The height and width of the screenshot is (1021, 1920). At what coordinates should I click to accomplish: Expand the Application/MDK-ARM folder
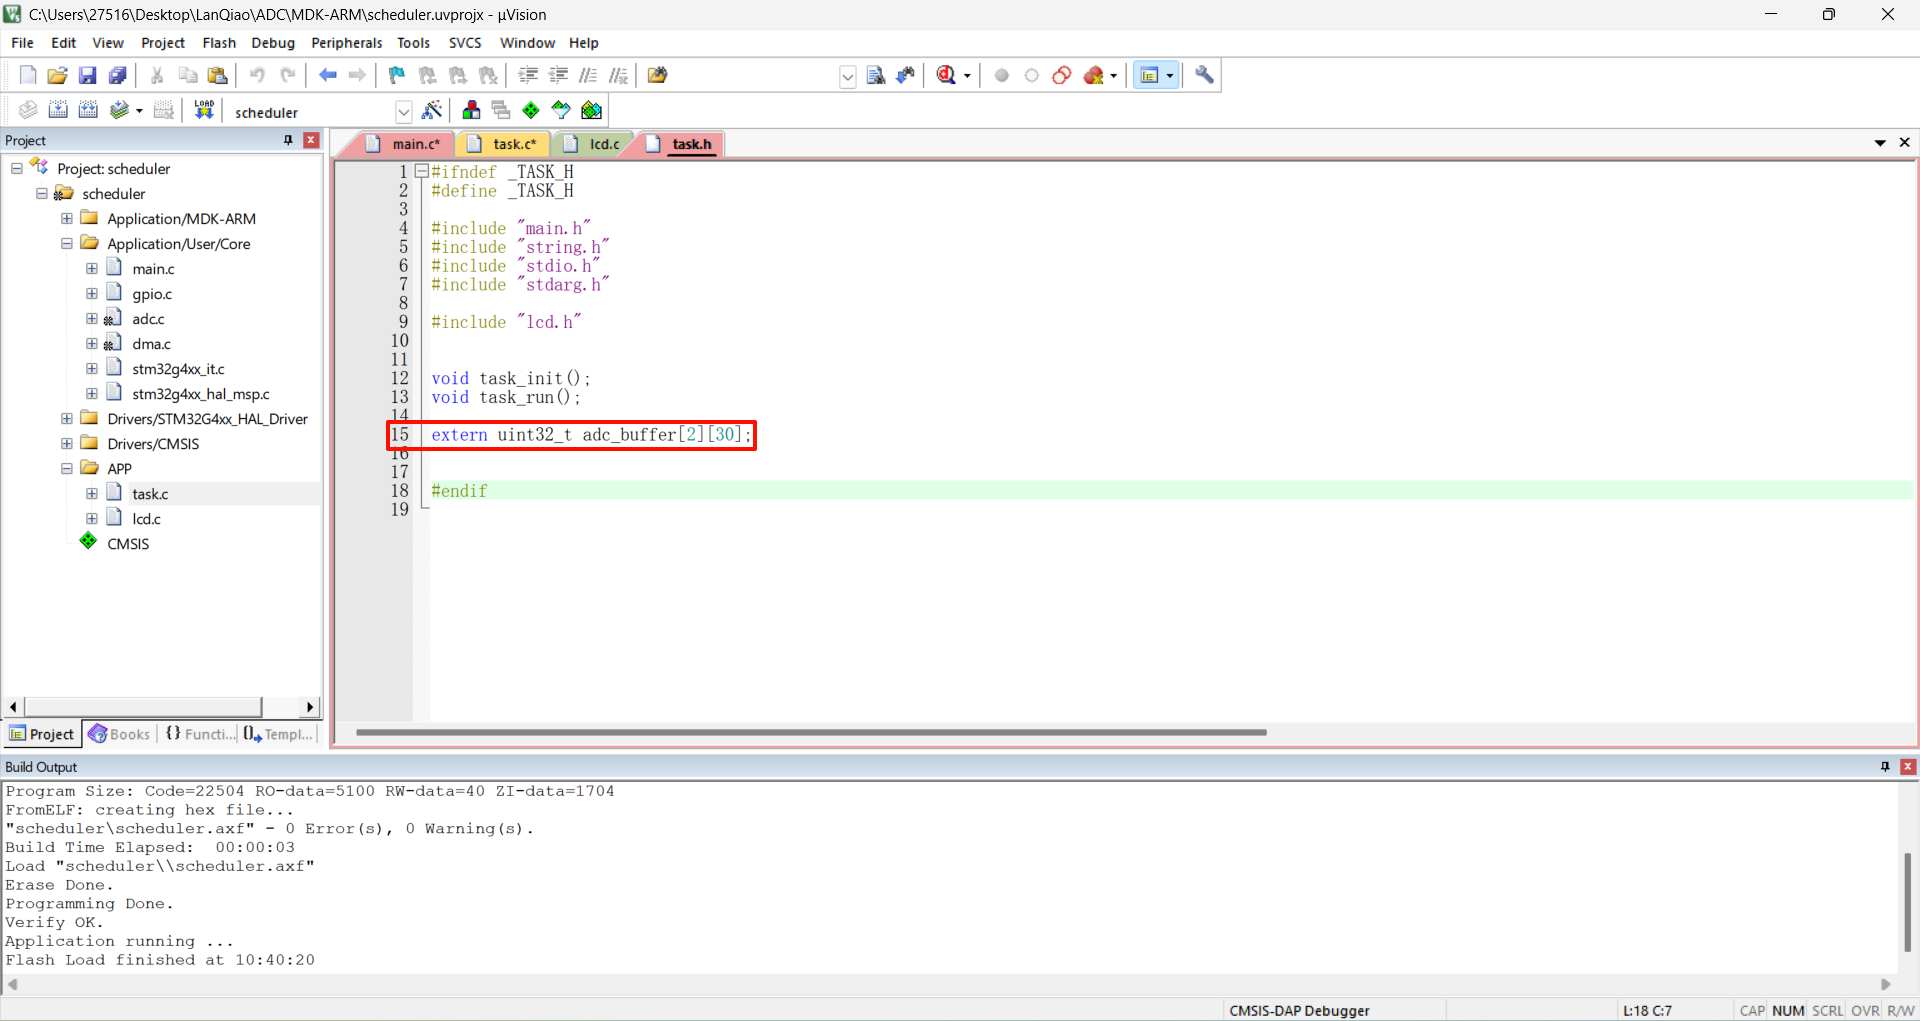(x=67, y=218)
